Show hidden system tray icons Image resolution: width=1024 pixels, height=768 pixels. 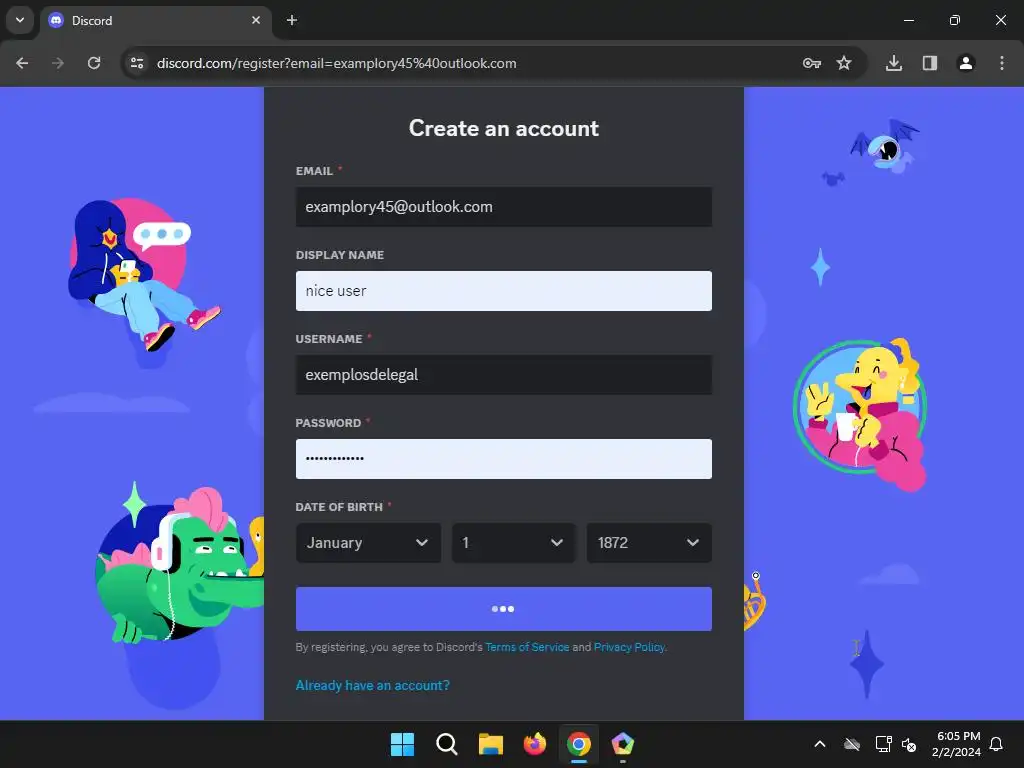click(x=820, y=744)
